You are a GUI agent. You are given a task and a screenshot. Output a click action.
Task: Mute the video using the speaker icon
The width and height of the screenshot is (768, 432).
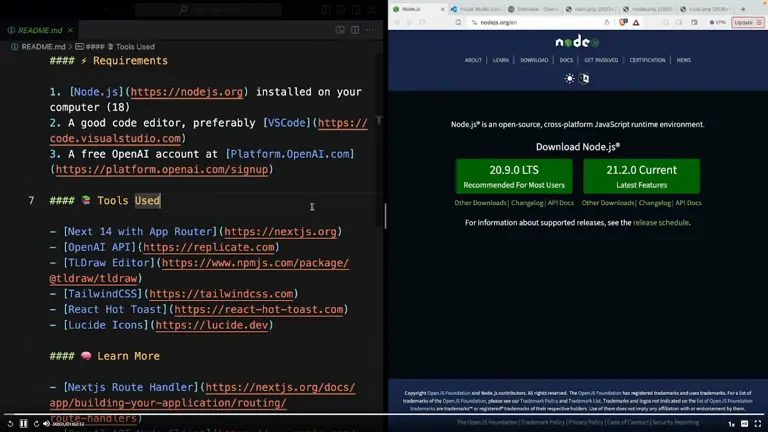pos(47,424)
